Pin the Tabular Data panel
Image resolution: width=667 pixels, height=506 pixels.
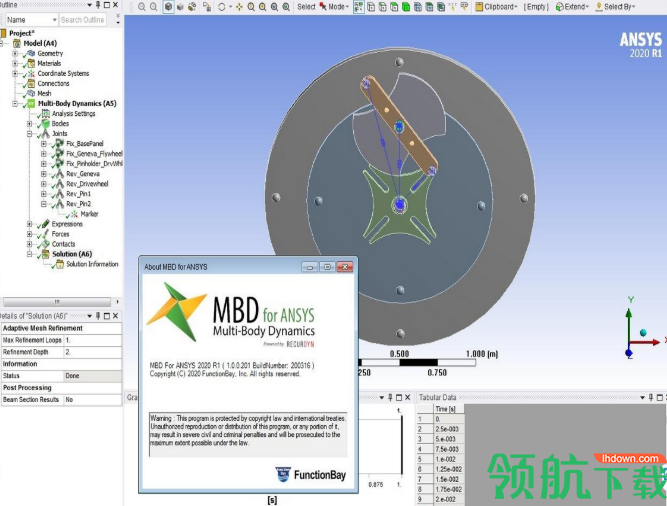tap(650, 398)
